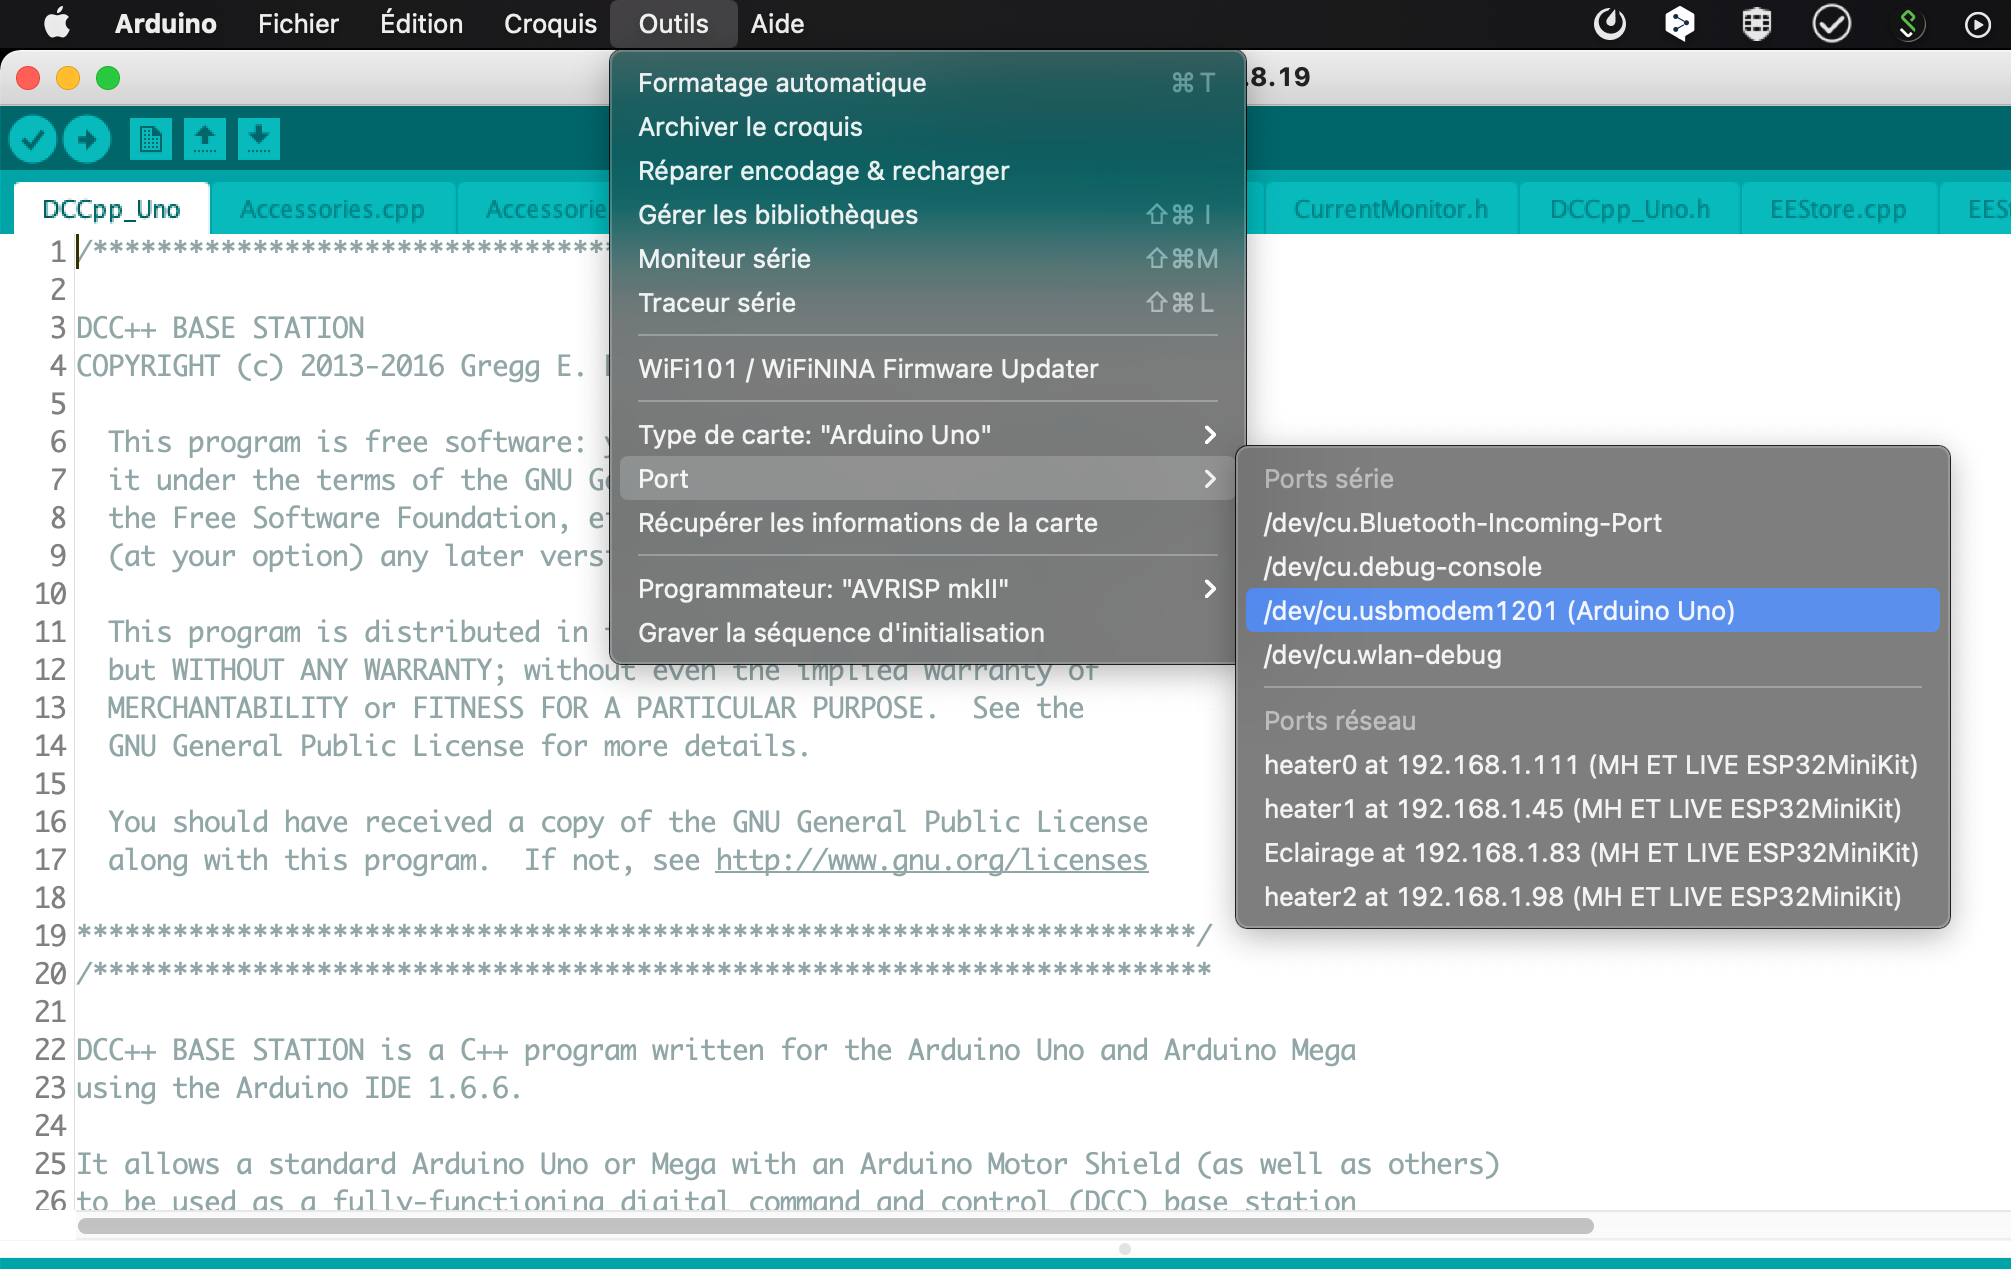
Task: Click the circled play menu bar icon
Action: [1977, 24]
